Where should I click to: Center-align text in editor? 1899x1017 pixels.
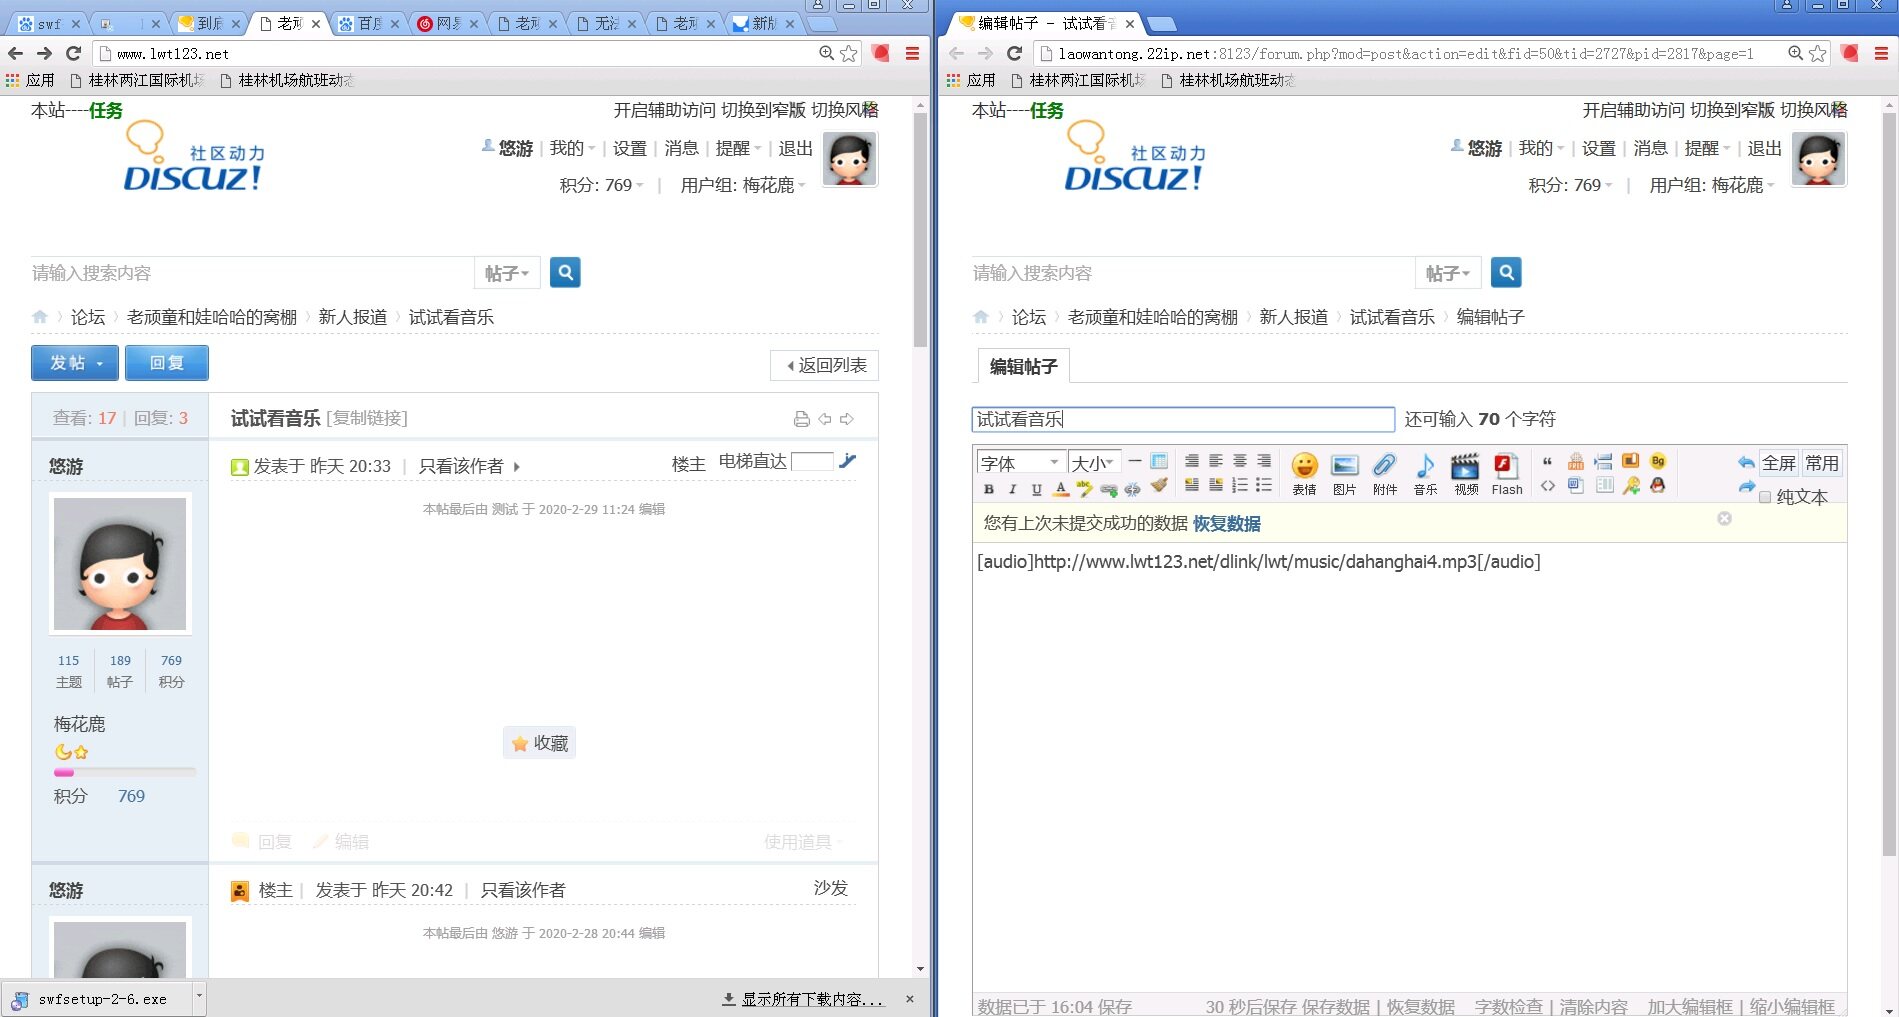tap(1240, 461)
